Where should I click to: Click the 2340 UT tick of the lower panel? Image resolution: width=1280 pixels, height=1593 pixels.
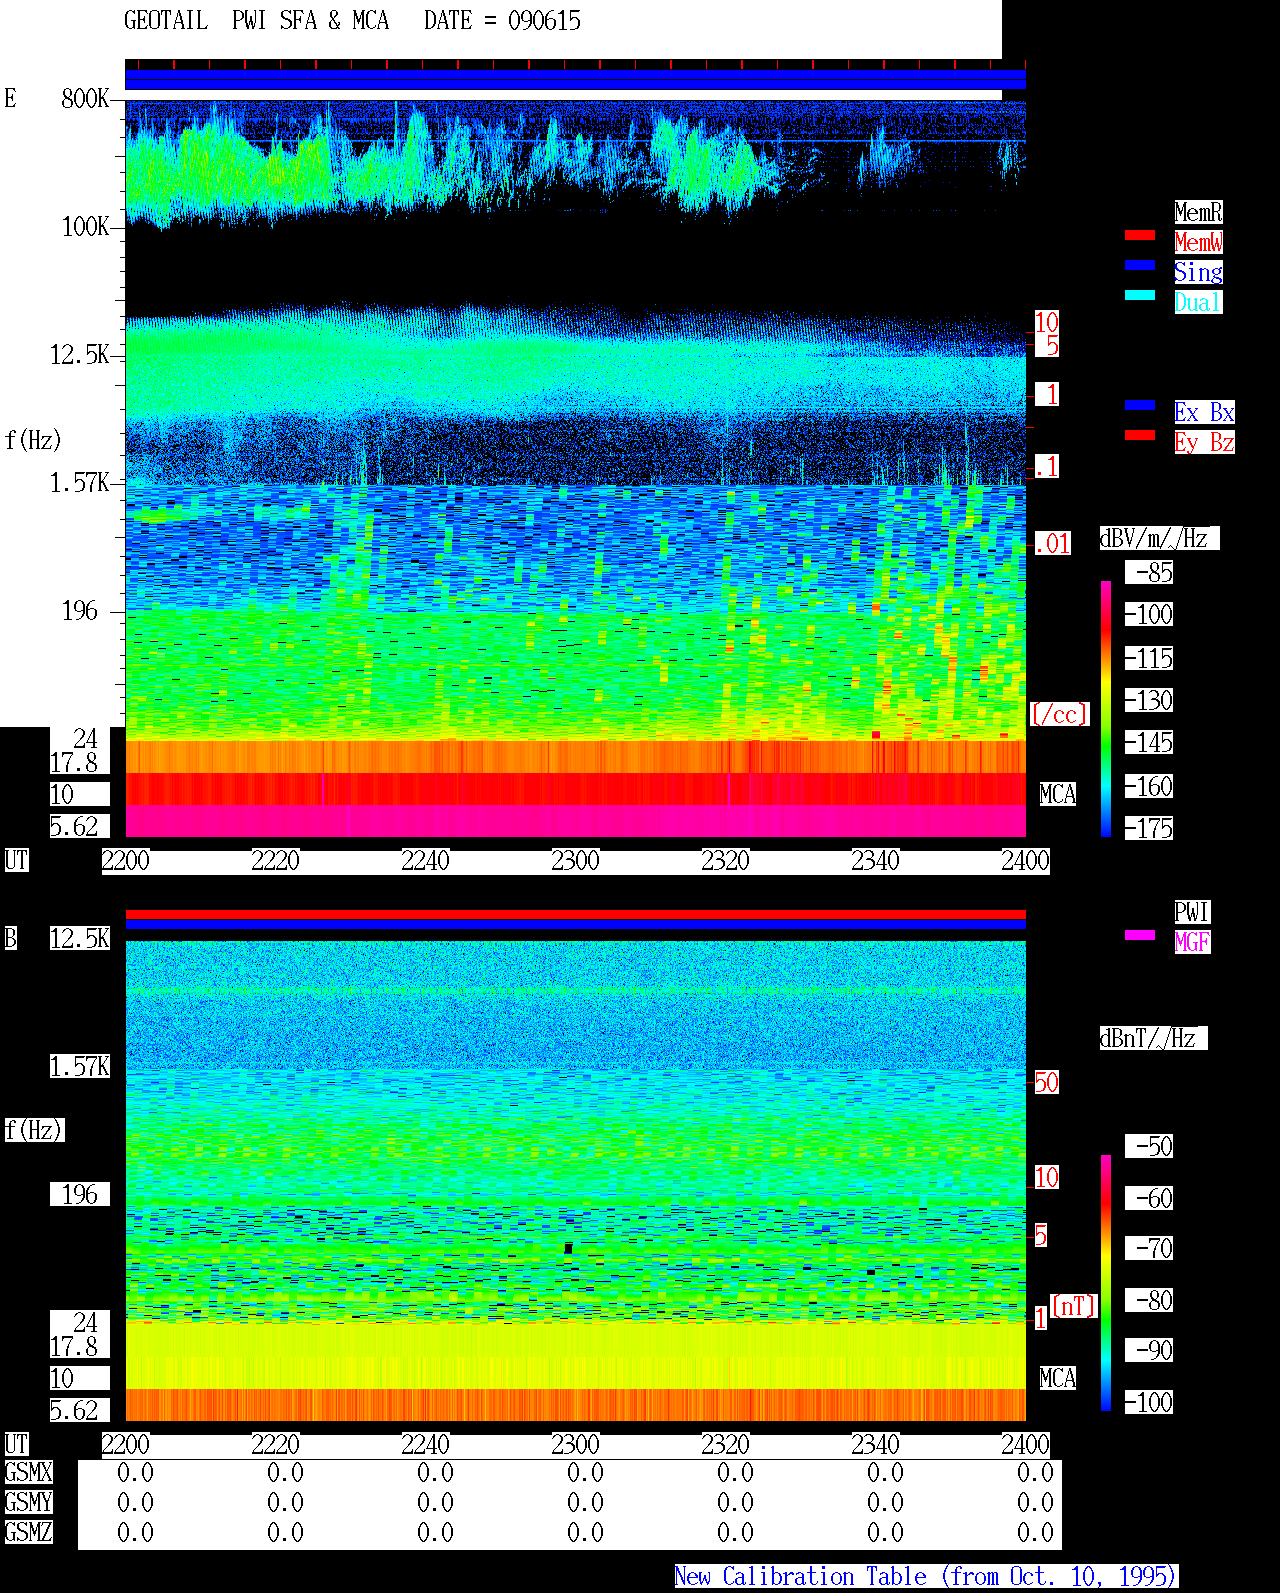[875, 1445]
